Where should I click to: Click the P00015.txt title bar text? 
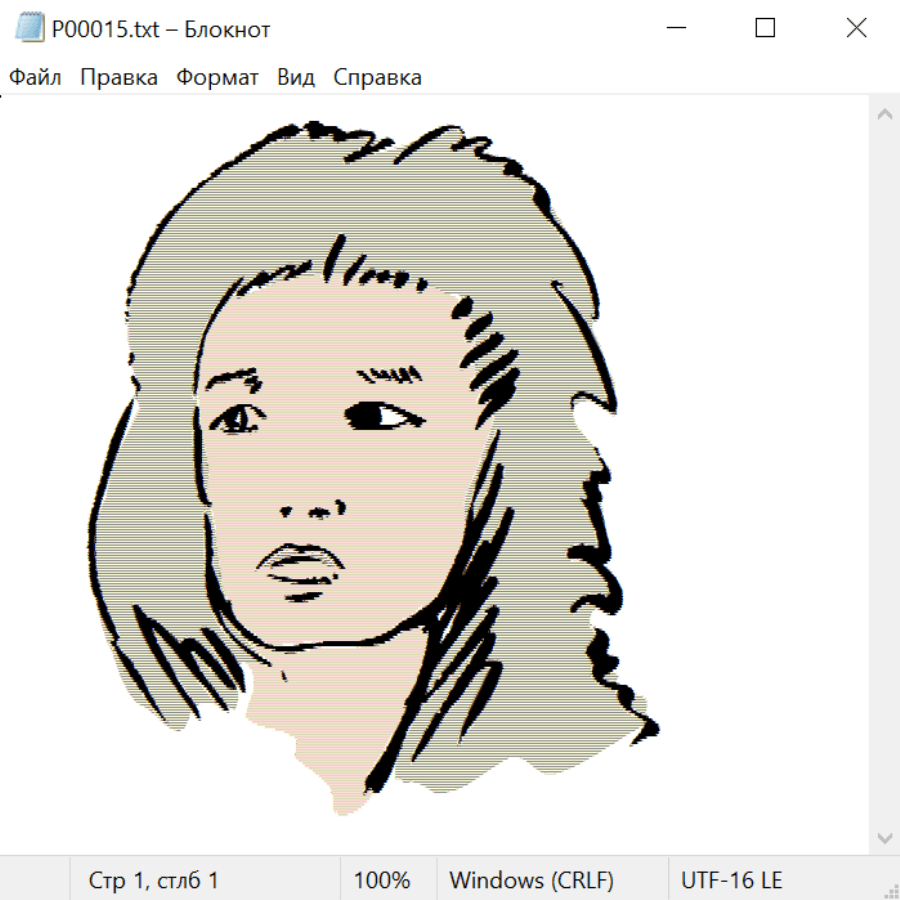tap(161, 29)
